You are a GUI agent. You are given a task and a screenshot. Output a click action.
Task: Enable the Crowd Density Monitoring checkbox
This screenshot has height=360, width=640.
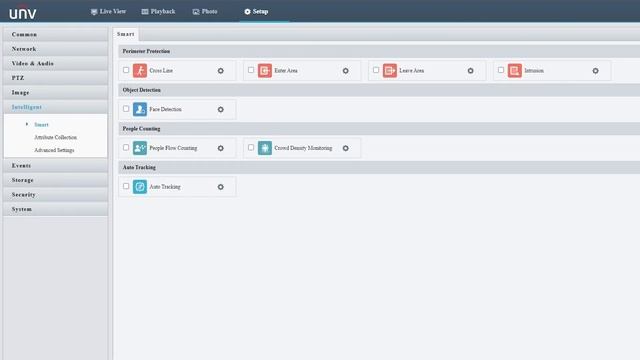coord(251,147)
